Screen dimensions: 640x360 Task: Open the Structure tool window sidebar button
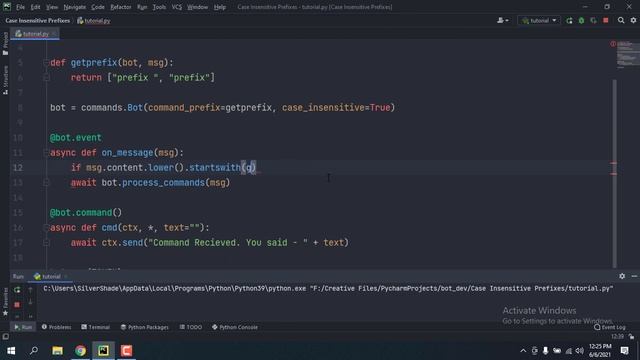coord(5,80)
